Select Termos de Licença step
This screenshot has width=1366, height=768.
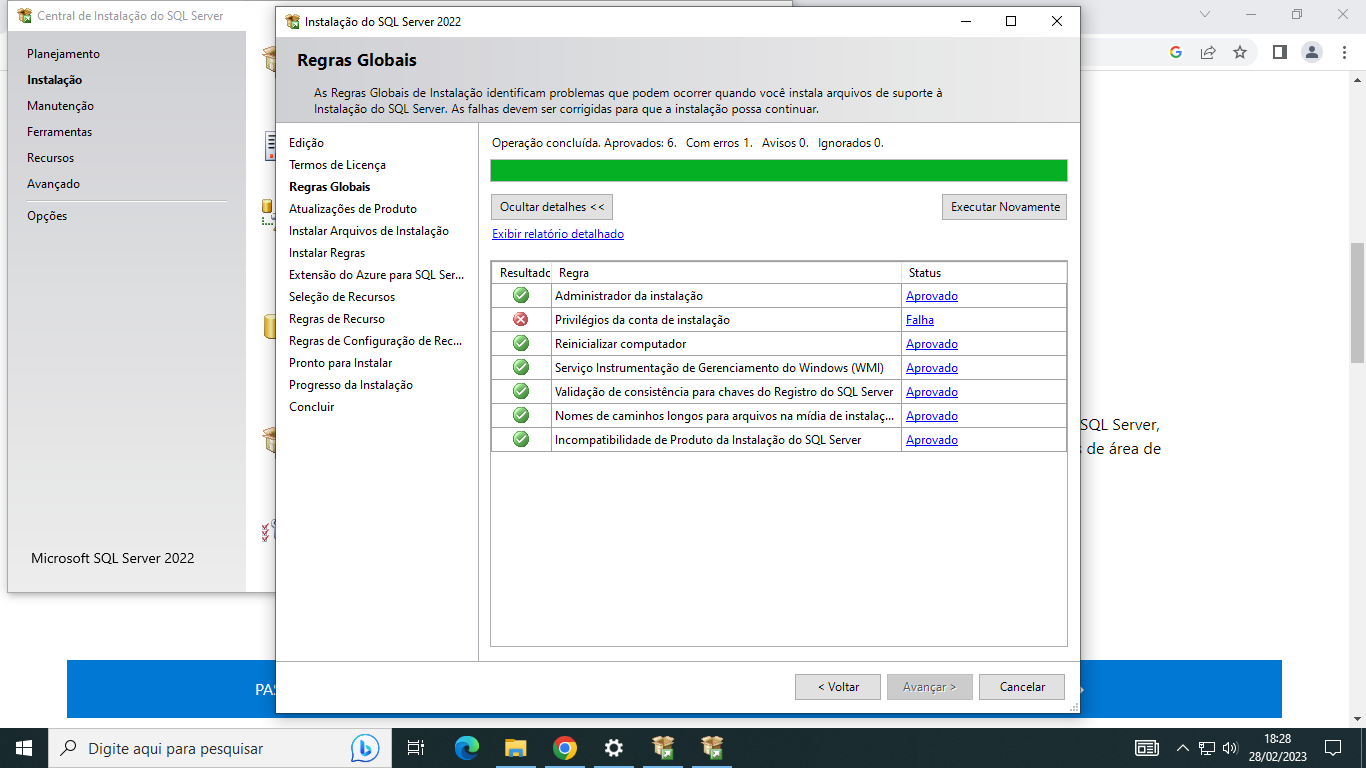[337, 165]
